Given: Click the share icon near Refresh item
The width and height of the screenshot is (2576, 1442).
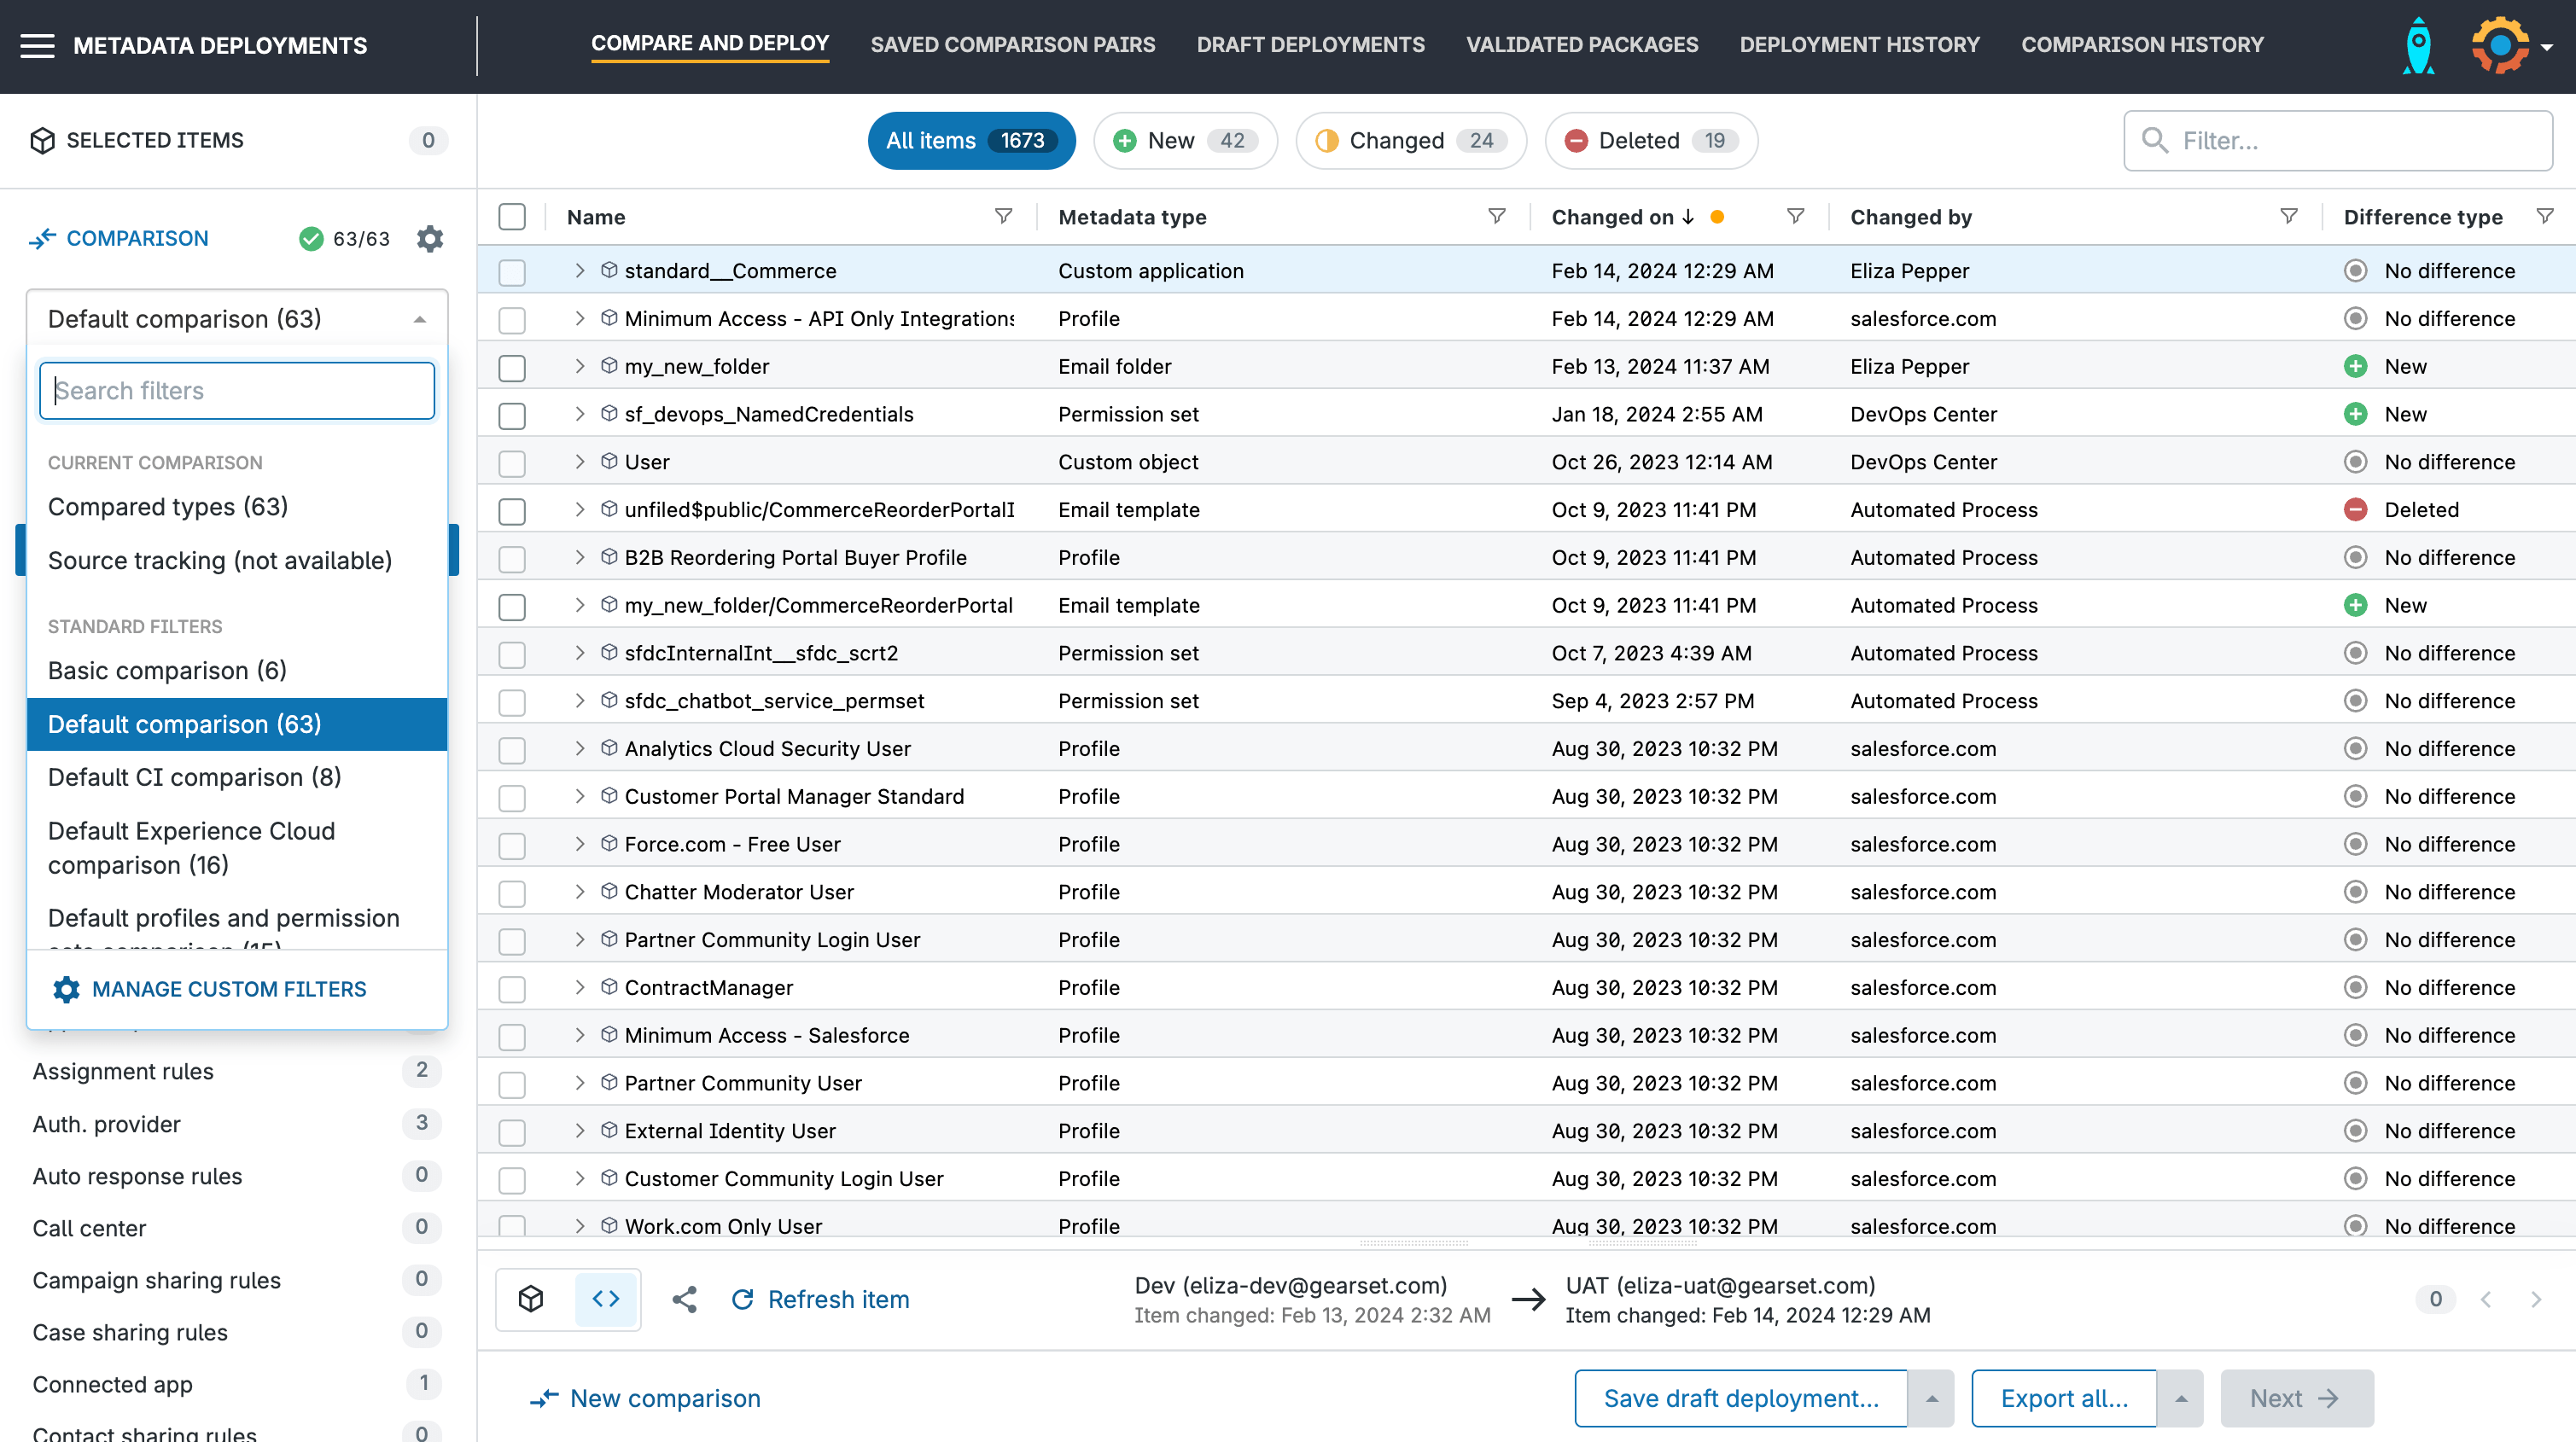Looking at the screenshot, I should 685,1299.
